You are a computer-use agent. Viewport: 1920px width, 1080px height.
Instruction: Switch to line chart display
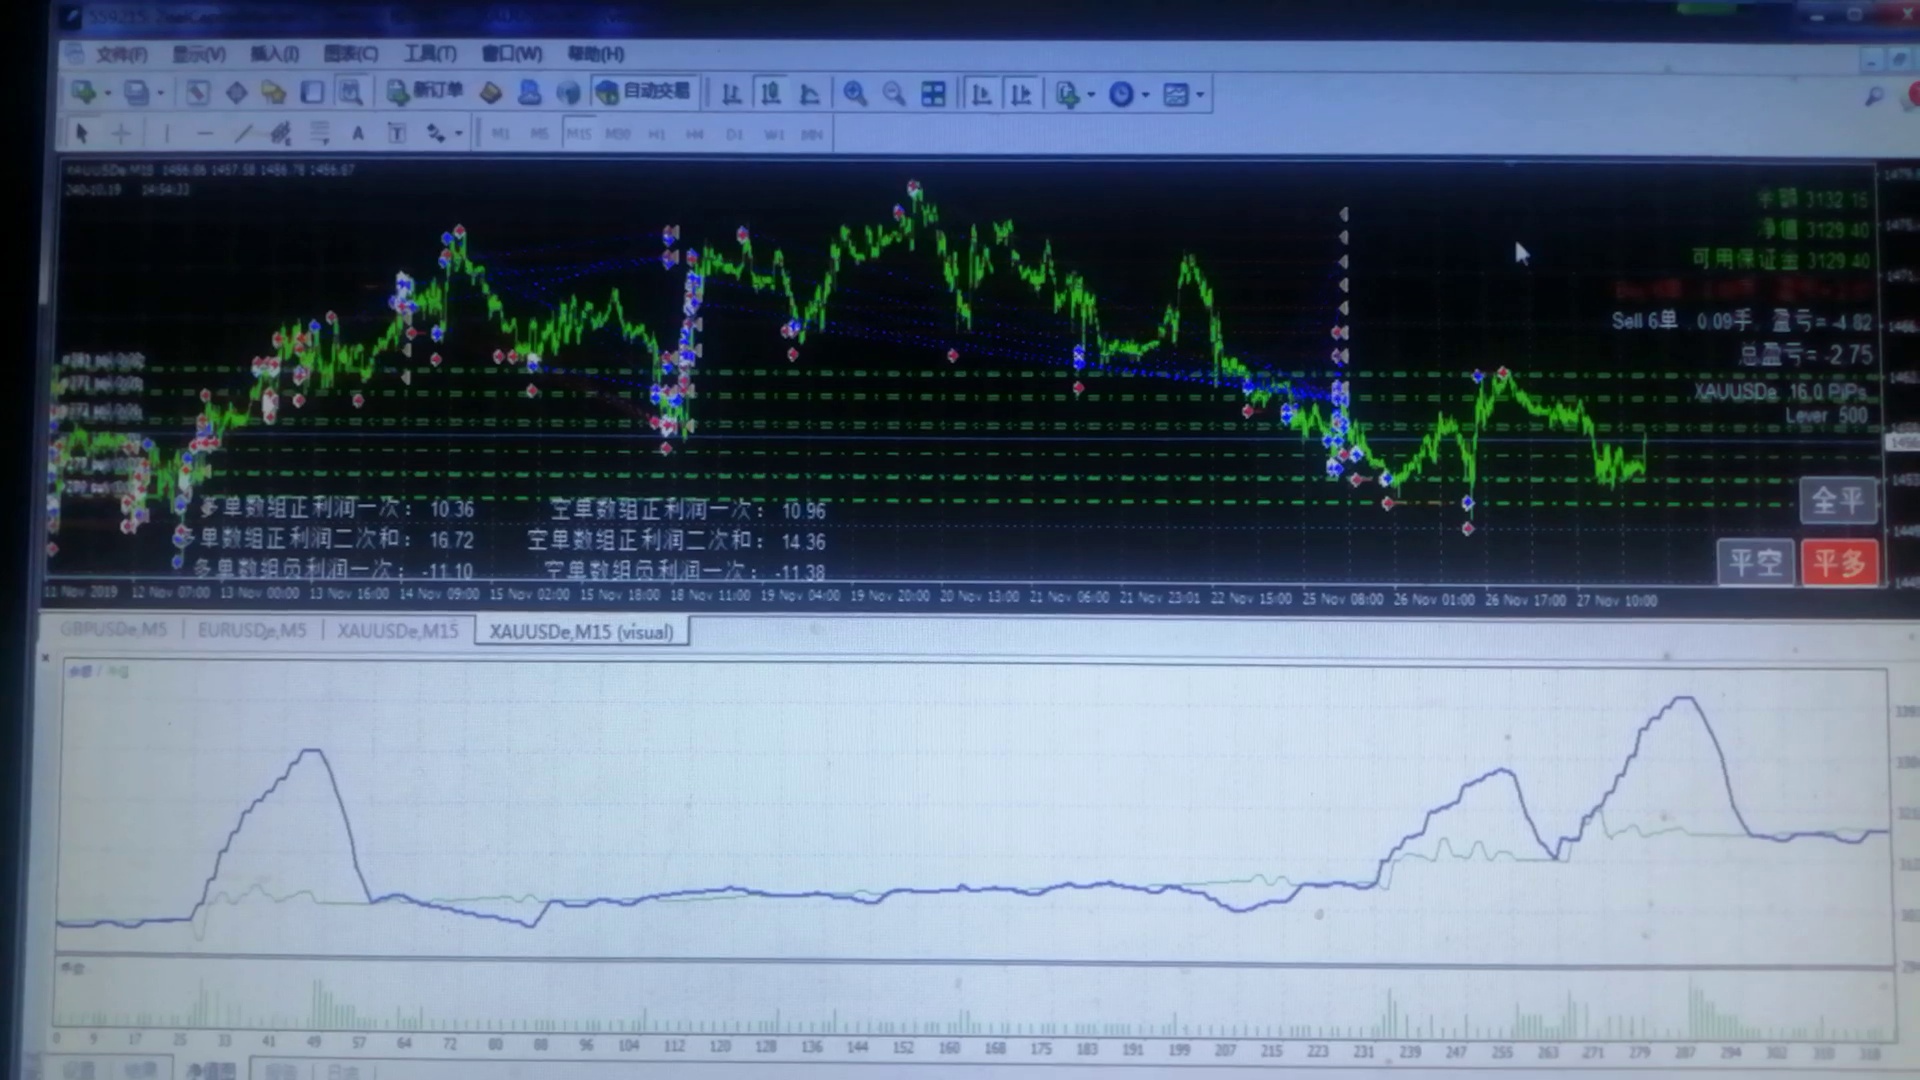(810, 94)
